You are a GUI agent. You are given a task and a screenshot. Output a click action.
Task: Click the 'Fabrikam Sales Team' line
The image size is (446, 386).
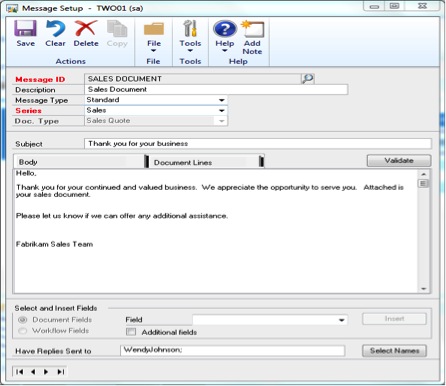click(x=54, y=244)
